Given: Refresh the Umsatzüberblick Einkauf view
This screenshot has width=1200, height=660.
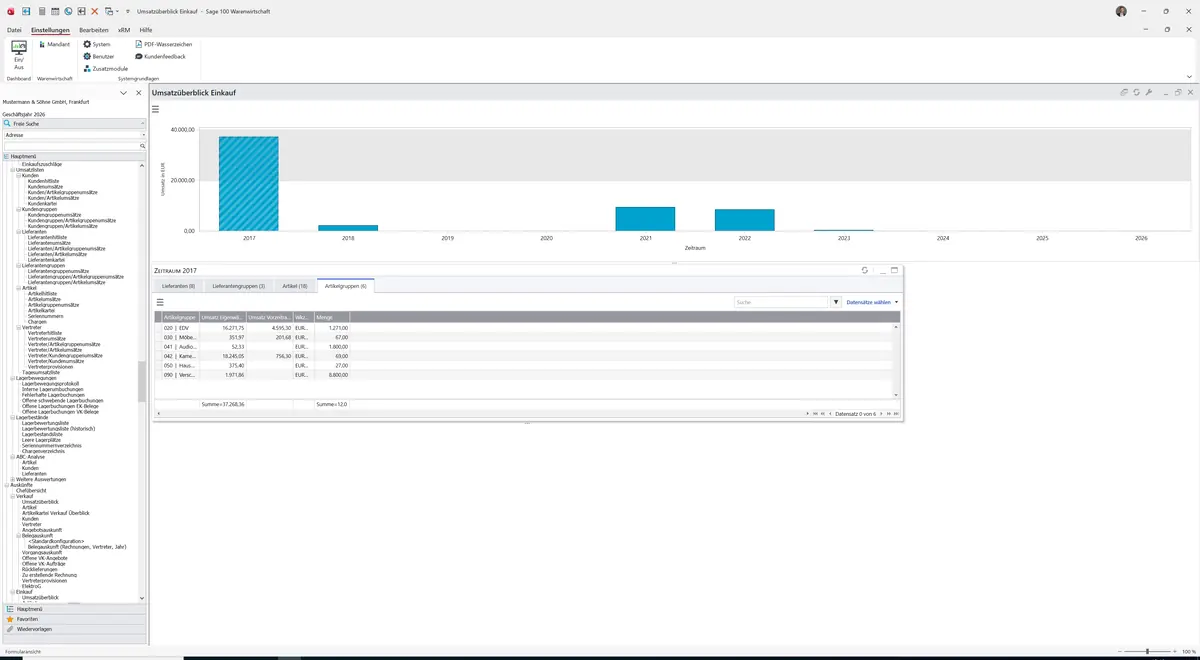Looking at the screenshot, I should tap(1137, 92).
